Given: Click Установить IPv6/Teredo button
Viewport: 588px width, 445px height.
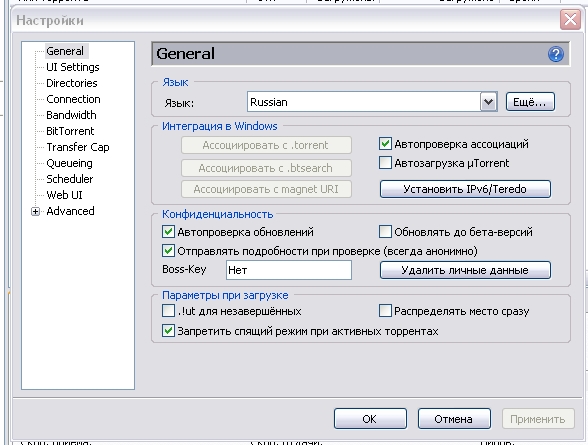Looking at the screenshot, I should pos(465,189).
